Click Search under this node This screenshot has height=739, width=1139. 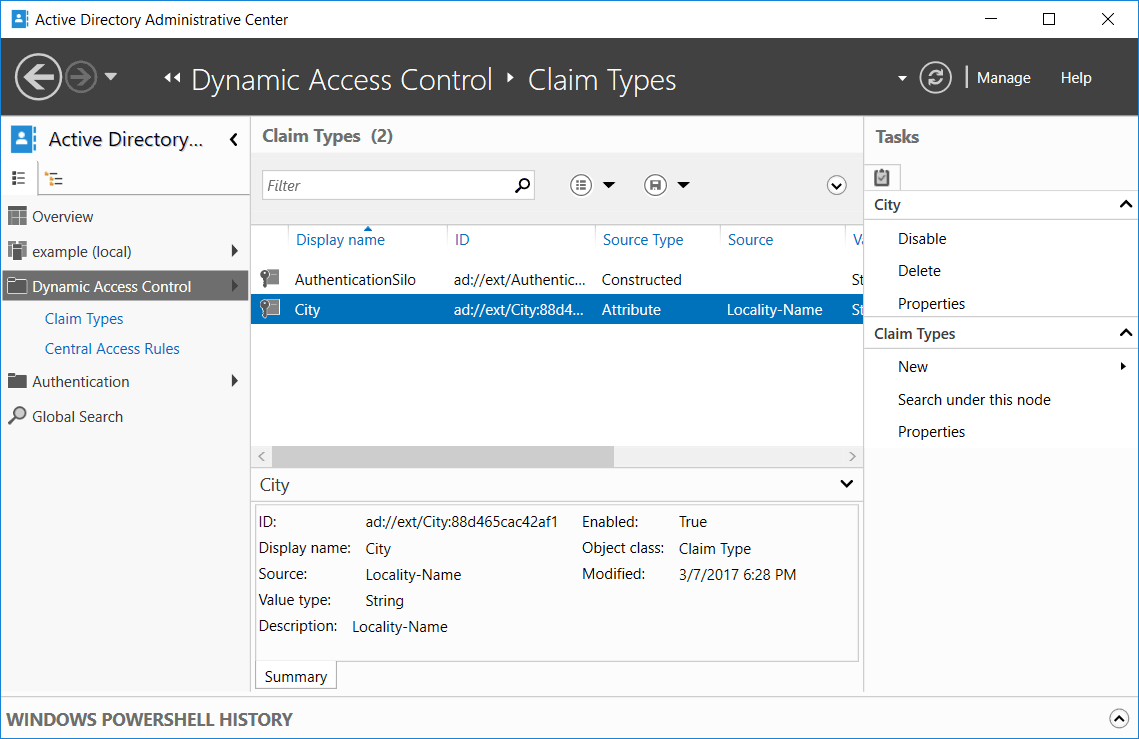point(974,400)
